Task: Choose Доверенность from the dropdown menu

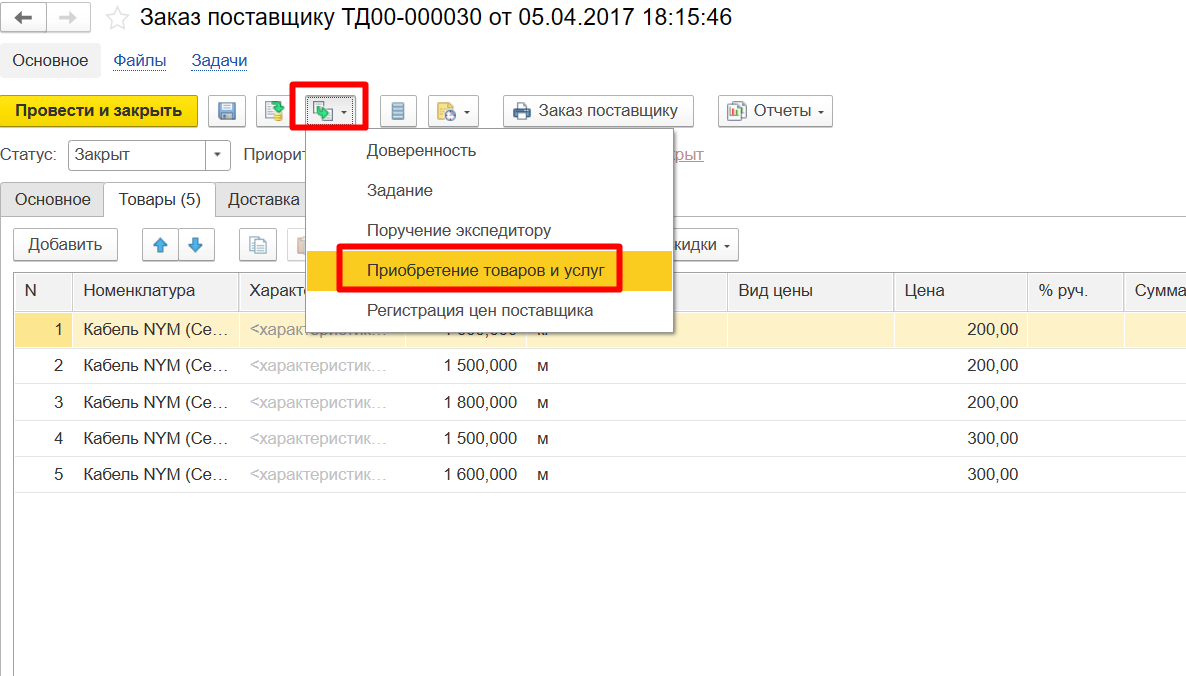Action: pyautogui.click(x=421, y=151)
